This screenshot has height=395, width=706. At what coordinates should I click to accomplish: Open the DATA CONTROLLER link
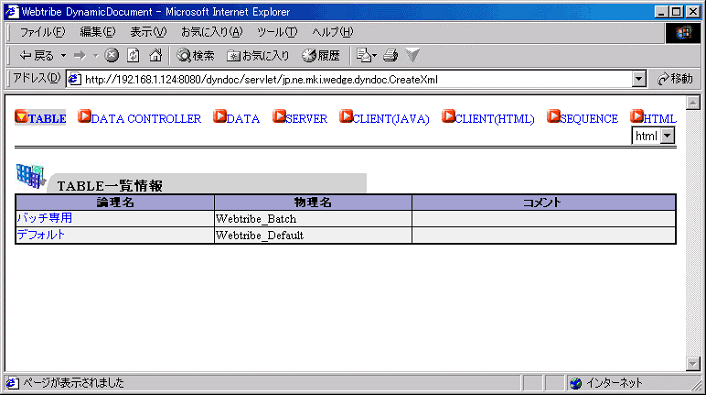(146, 119)
